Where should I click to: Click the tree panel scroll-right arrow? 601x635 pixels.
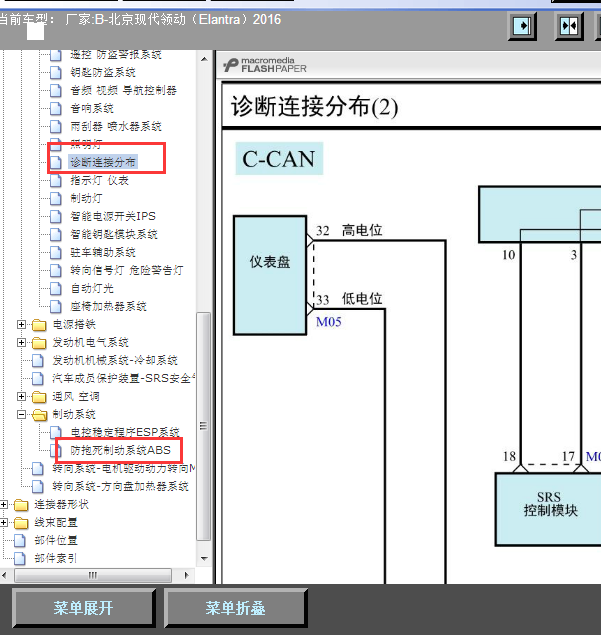click(186, 575)
